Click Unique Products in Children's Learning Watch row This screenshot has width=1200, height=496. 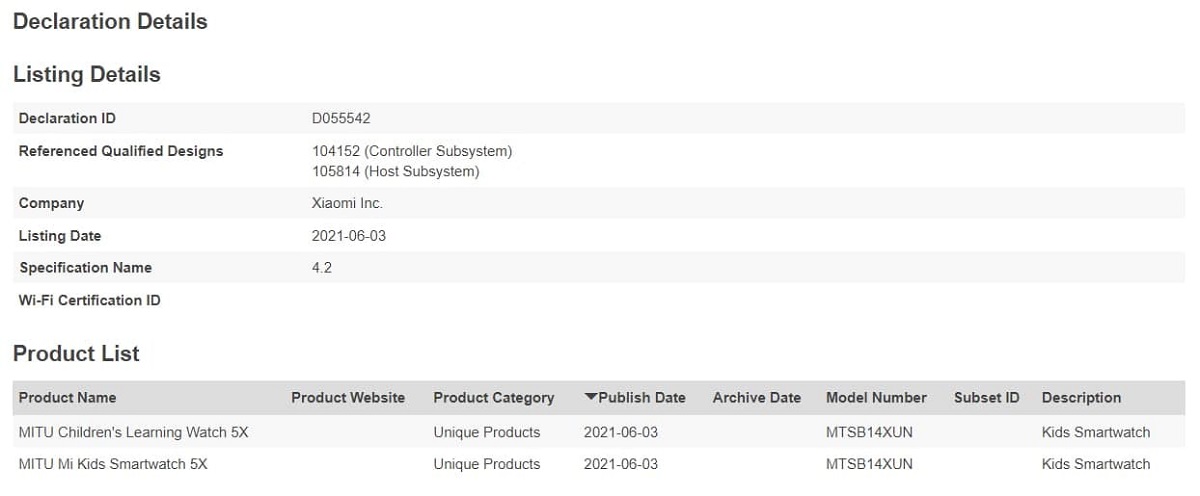[x=487, y=433]
